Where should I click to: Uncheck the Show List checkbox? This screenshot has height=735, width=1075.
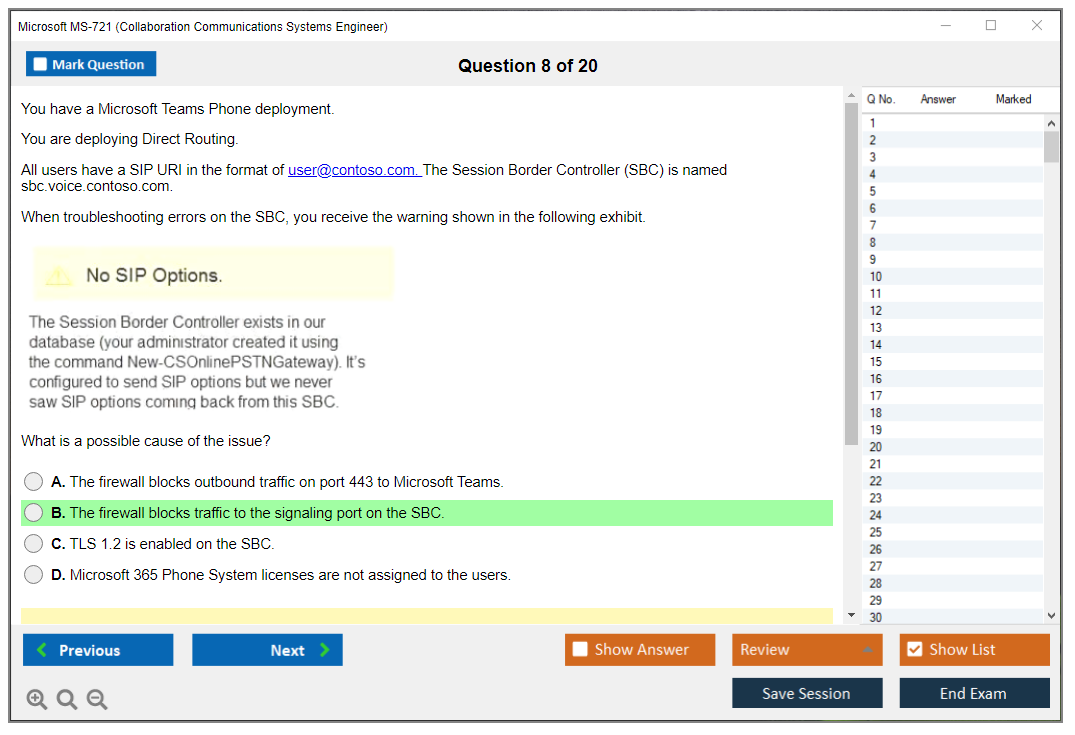[x=915, y=649]
